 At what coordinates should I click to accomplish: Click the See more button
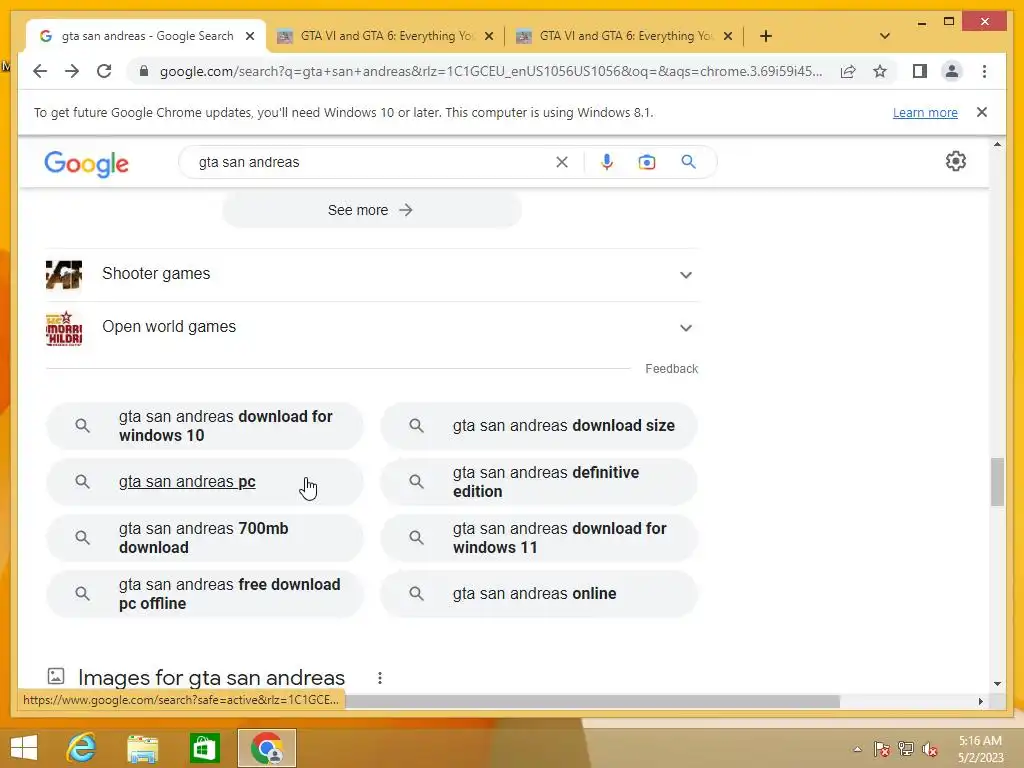tap(372, 210)
